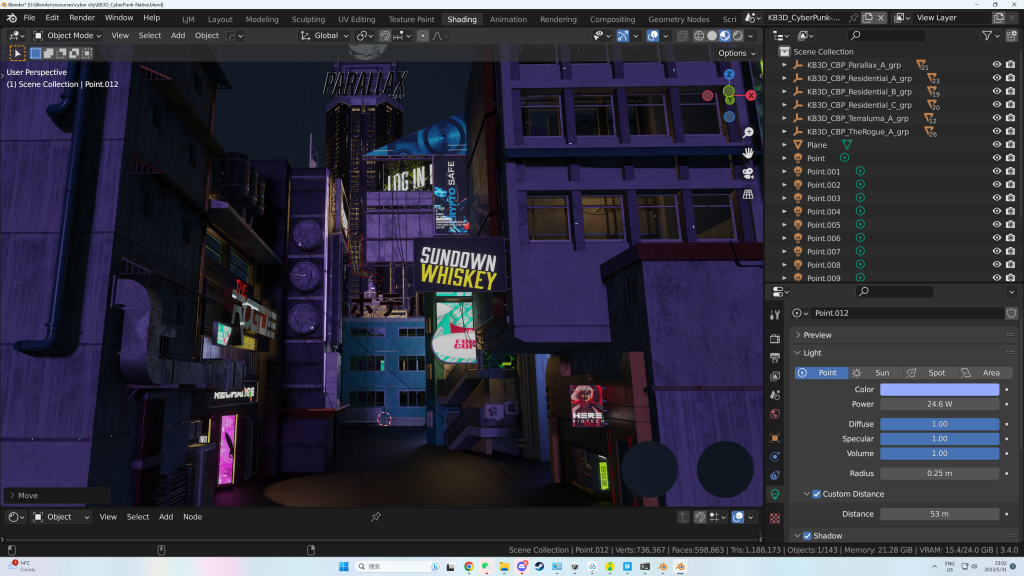
Task: Collapse the Light panel
Action: tap(797, 353)
